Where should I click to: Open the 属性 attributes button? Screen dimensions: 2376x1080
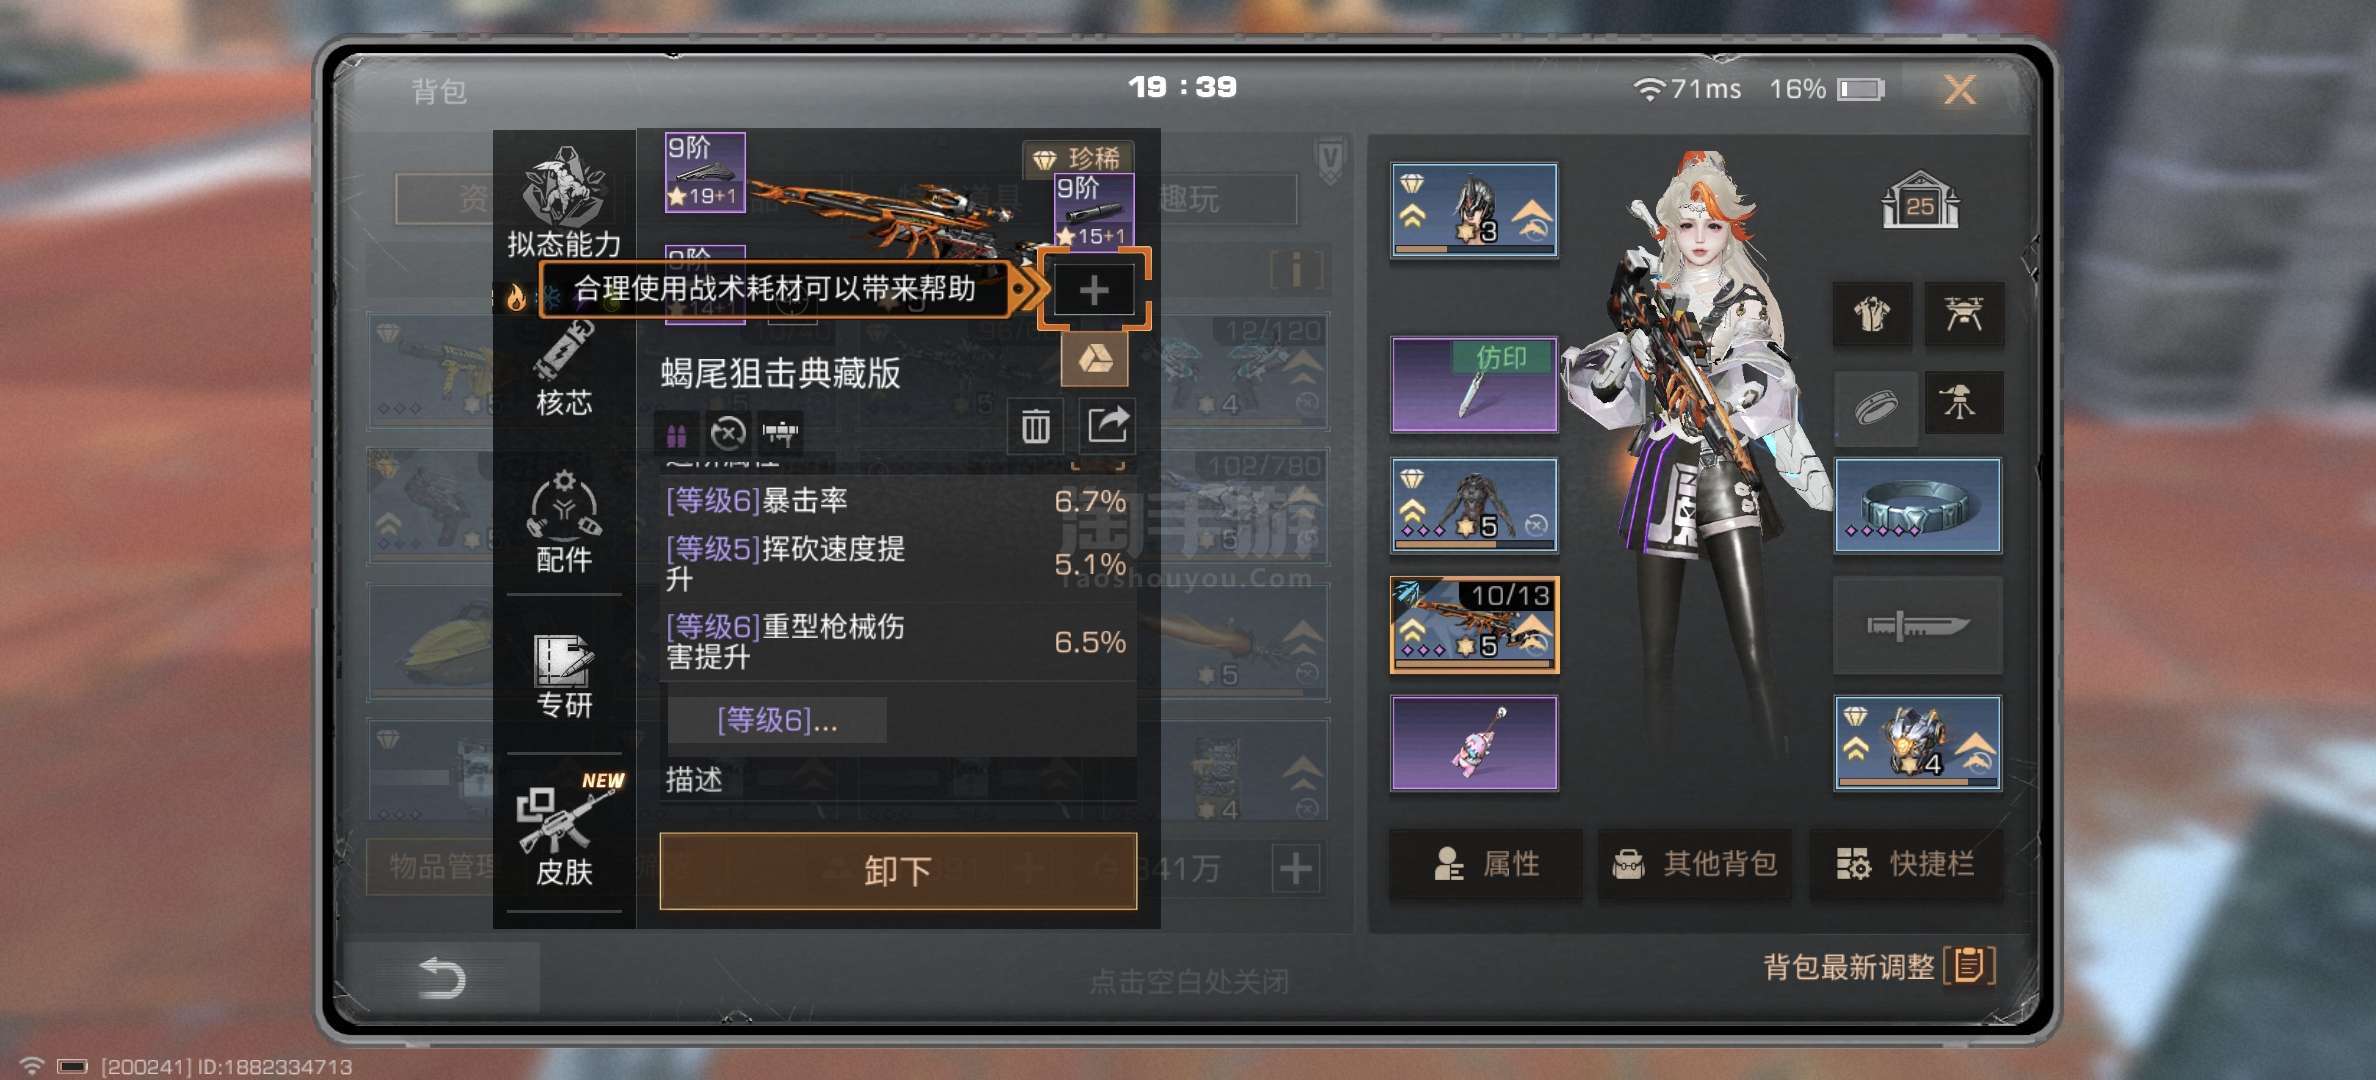coord(1486,864)
